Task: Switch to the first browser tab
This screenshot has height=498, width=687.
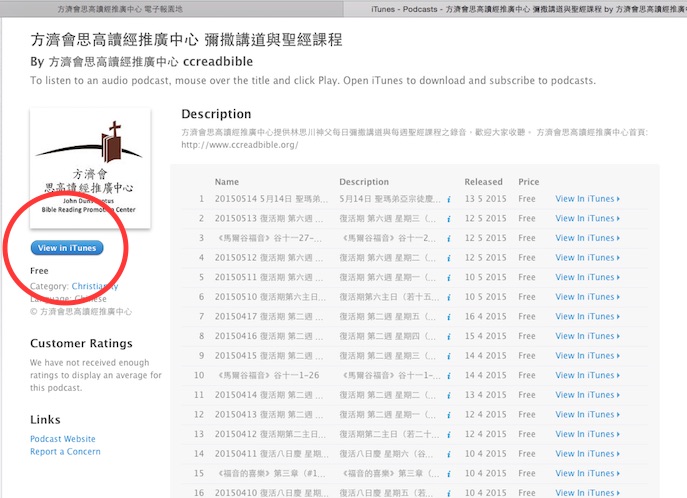Action: tap(172, 9)
